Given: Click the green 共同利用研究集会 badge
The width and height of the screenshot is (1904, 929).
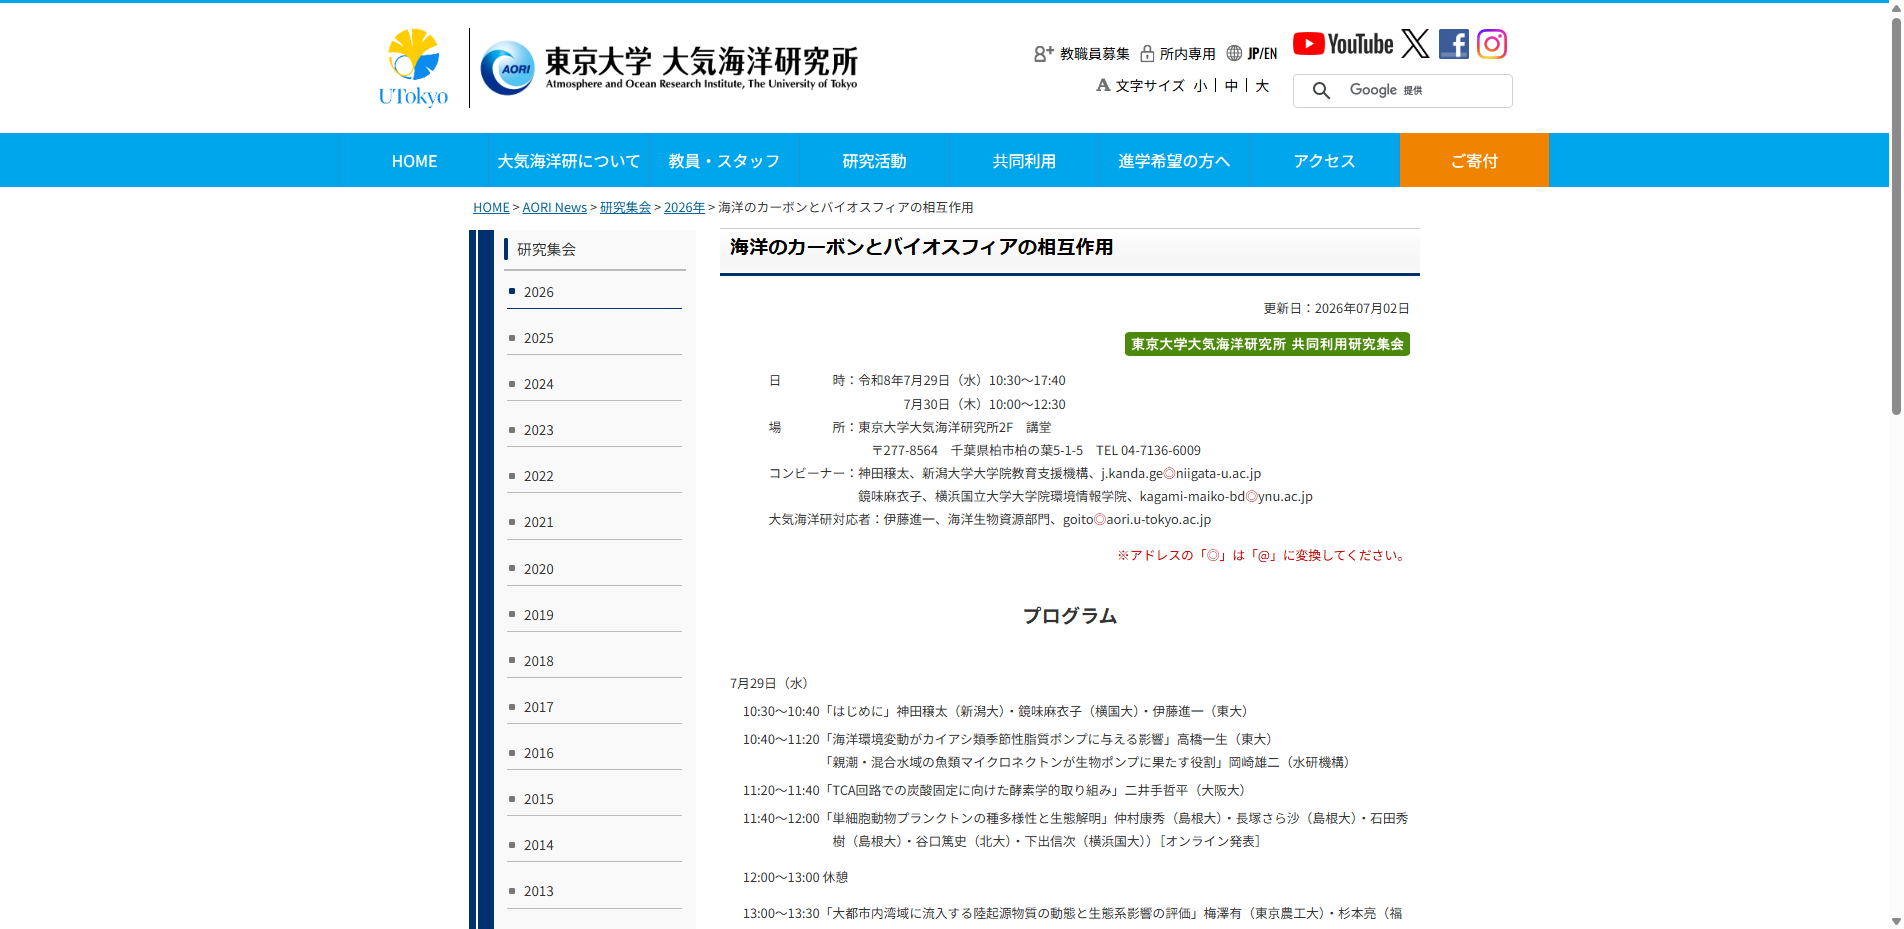Looking at the screenshot, I should pyautogui.click(x=1267, y=344).
